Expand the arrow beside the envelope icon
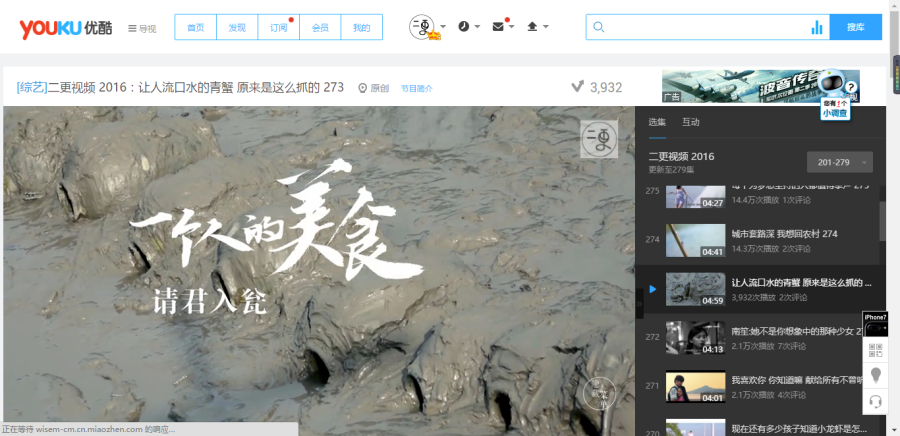The height and width of the screenshot is (436, 900). [511, 27]
